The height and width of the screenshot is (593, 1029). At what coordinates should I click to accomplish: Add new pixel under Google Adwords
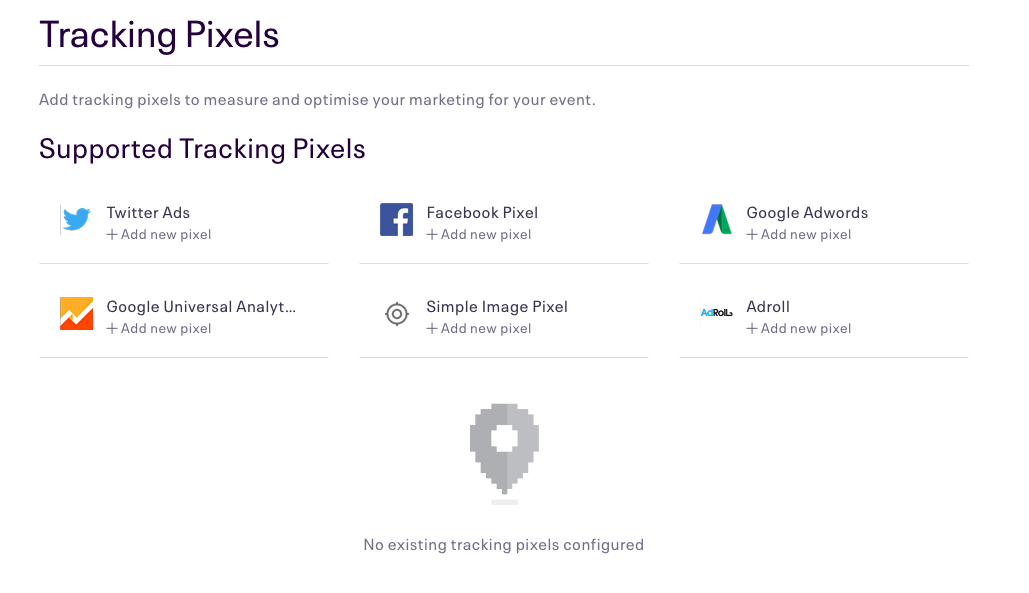click(x=799, y=235)
